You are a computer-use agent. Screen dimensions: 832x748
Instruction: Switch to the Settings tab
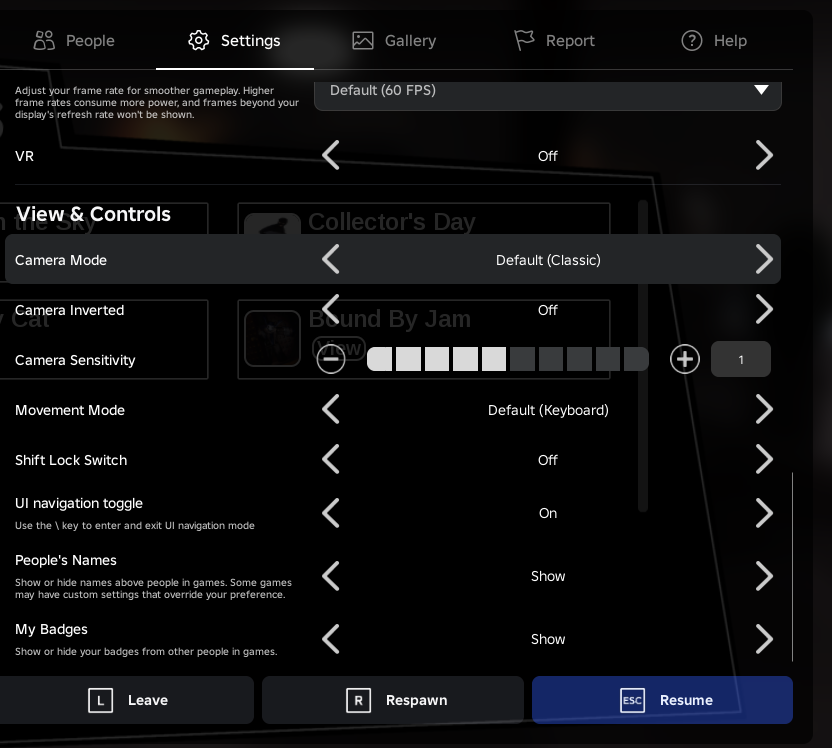coord(235,40)
